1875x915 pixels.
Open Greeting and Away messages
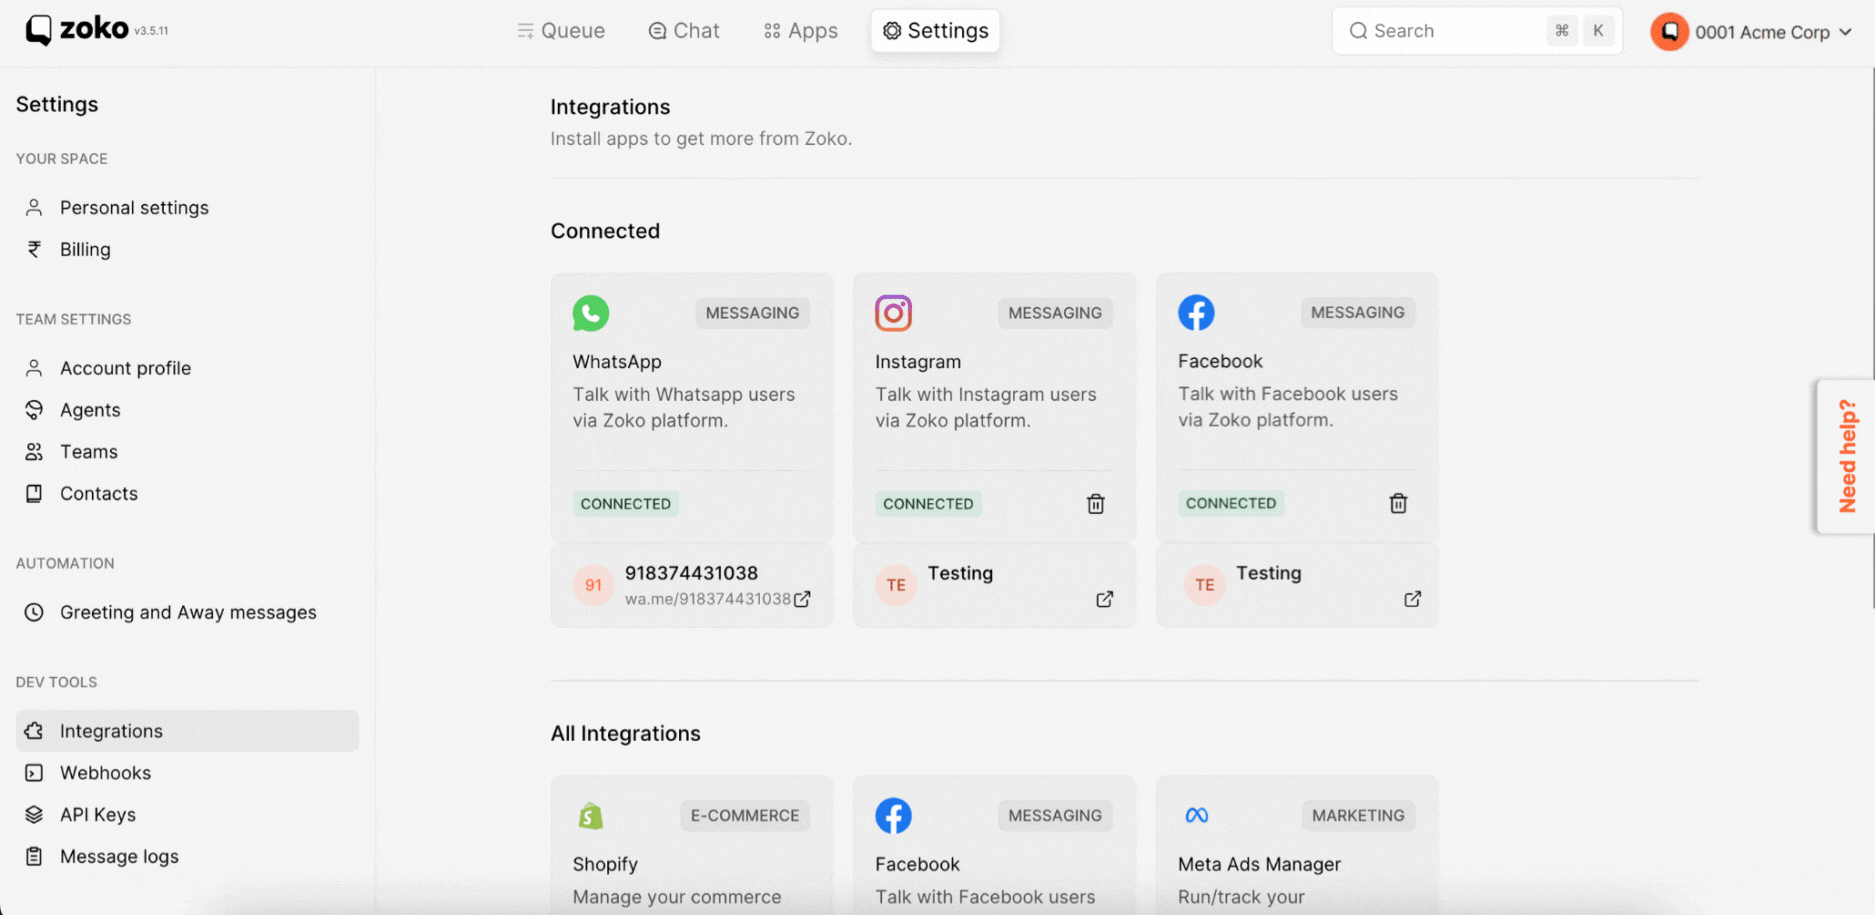[x=187, y=612]
